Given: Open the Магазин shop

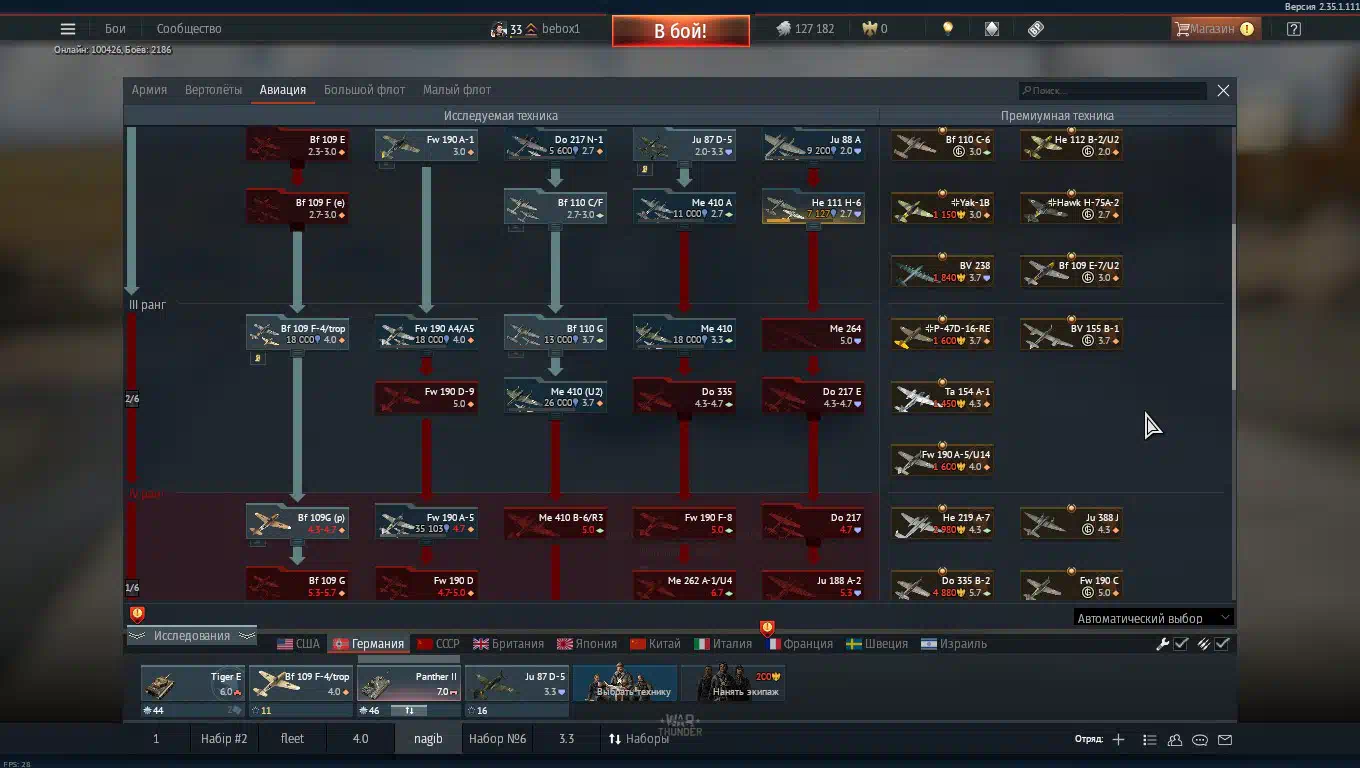Looking at the screenshot, I should [x=1214, y=29].
